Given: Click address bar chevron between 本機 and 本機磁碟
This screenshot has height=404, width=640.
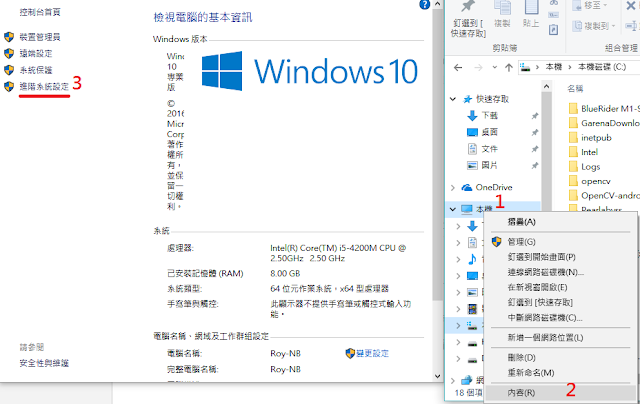Looking at the screenshot, I should click(x=570, y=67).
